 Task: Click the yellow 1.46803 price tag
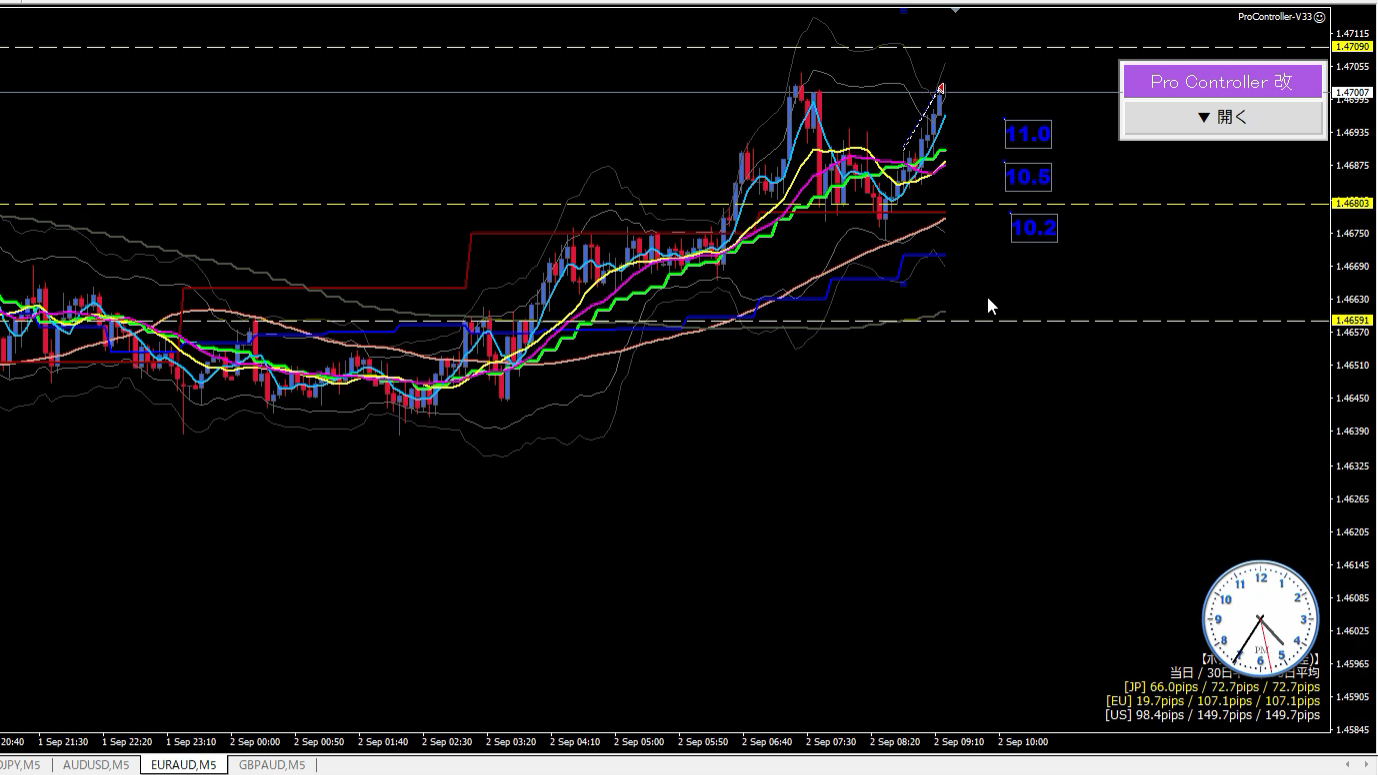(1352, 204)
